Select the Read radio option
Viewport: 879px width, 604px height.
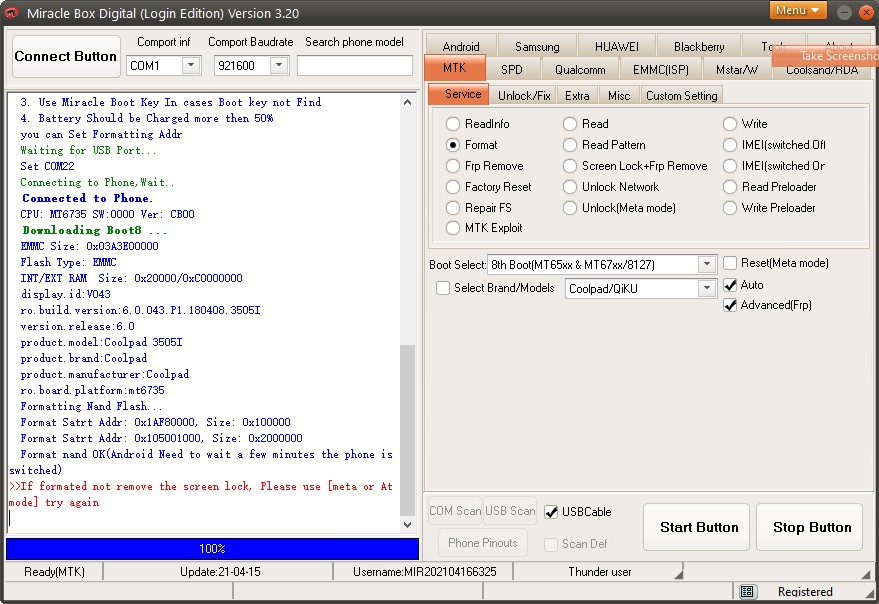pyautogui.click(x=570, y=123)
